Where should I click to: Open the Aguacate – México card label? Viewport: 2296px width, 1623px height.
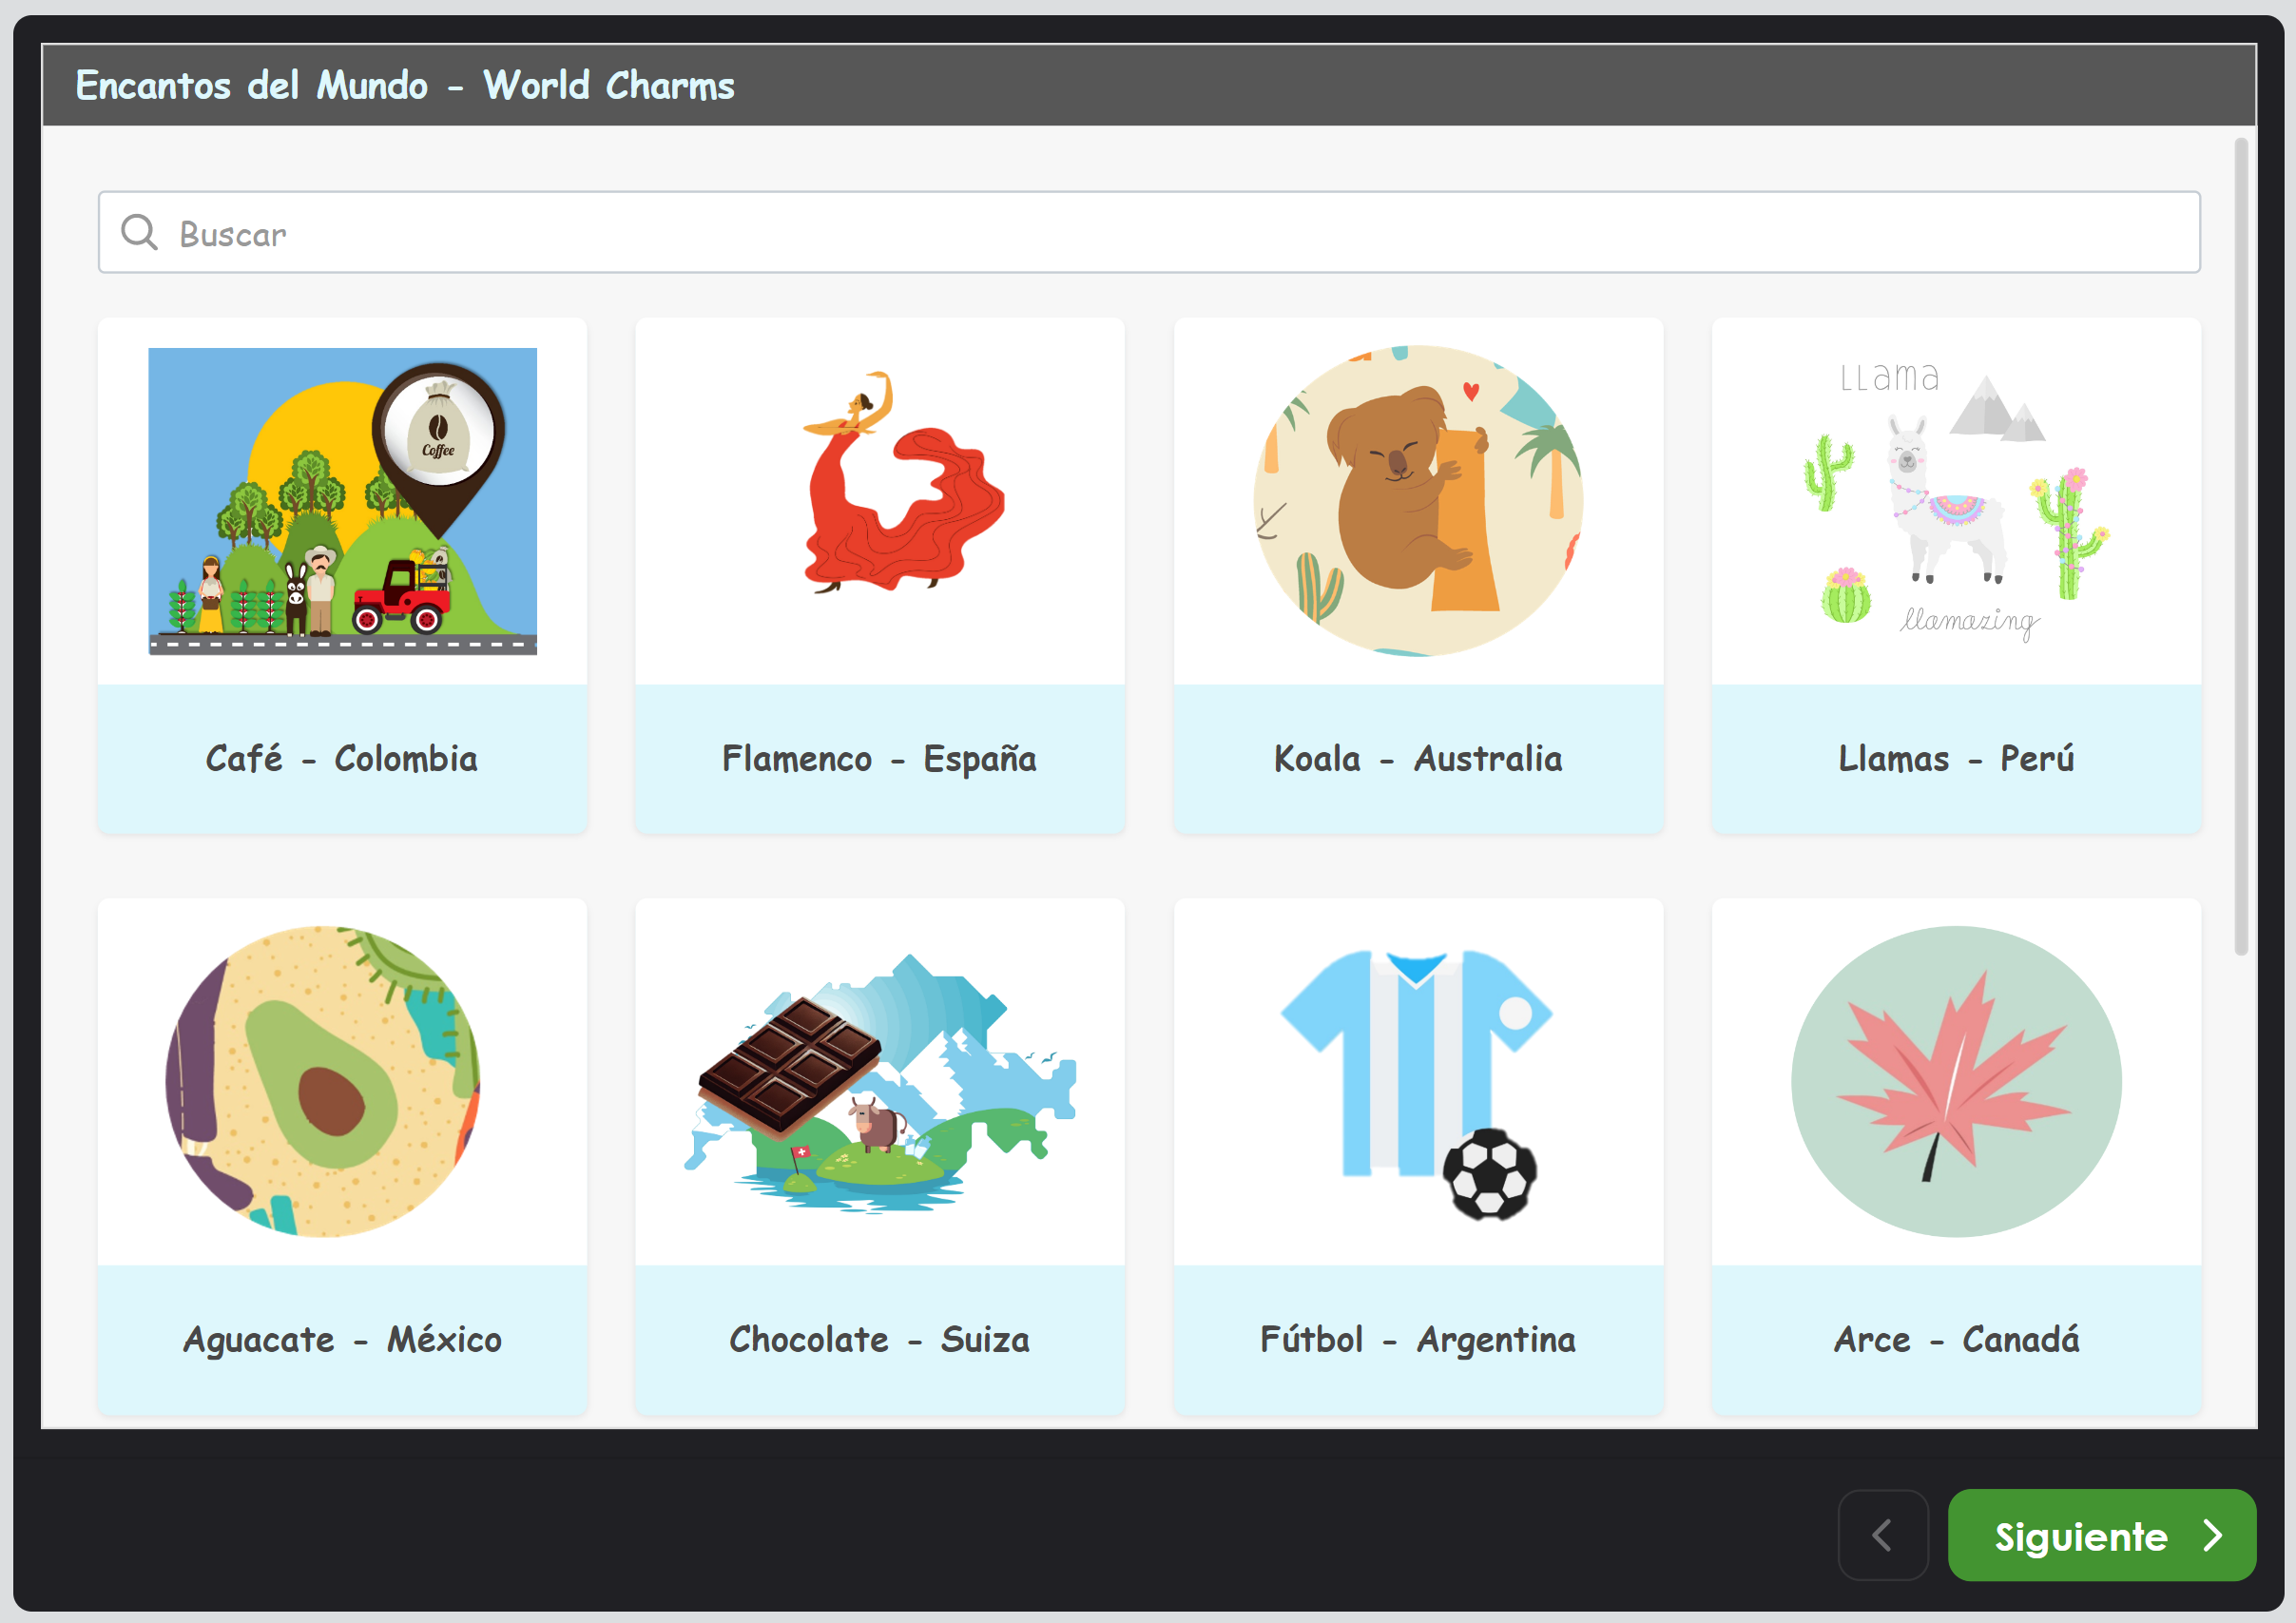click(x=342, y=1340)
